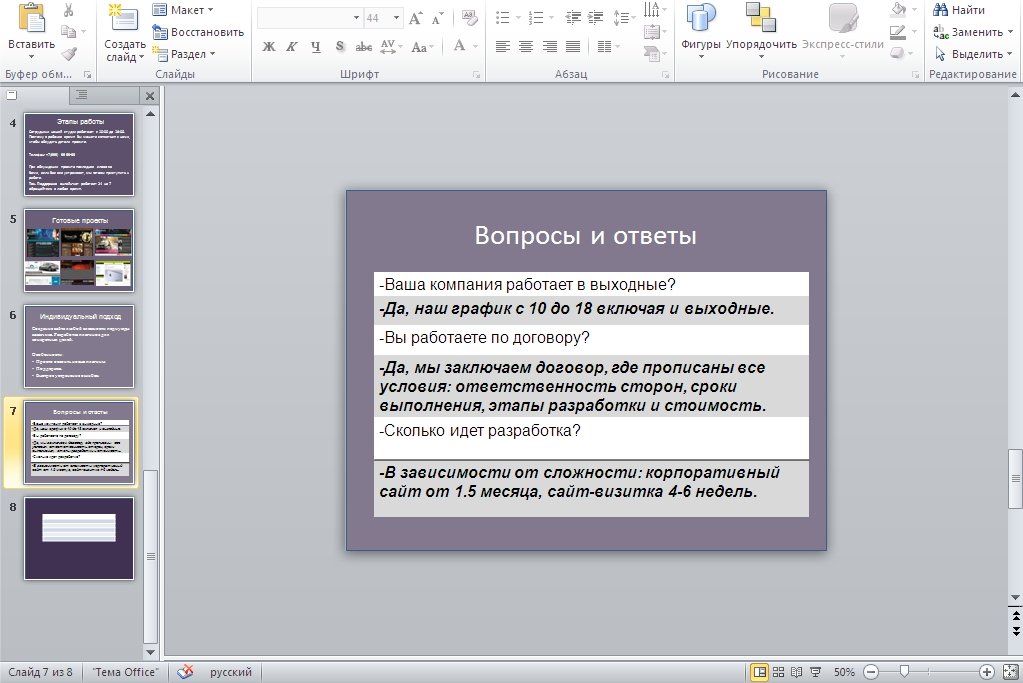The height and width of the screenshot is (683, 1023).
Task: Center the text alignment
Action: tap(526, 46)
